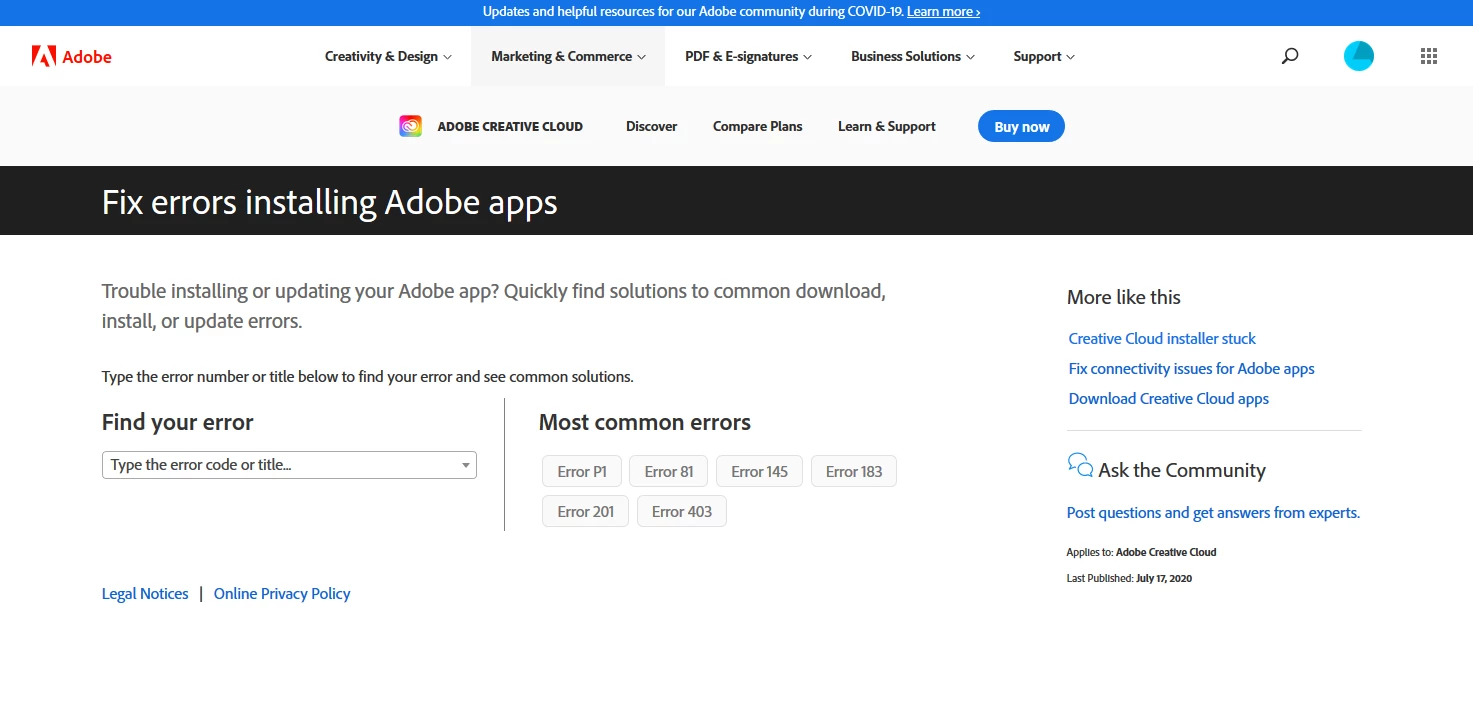Open the Online Privacy Policy link

[x=282, y=594]
